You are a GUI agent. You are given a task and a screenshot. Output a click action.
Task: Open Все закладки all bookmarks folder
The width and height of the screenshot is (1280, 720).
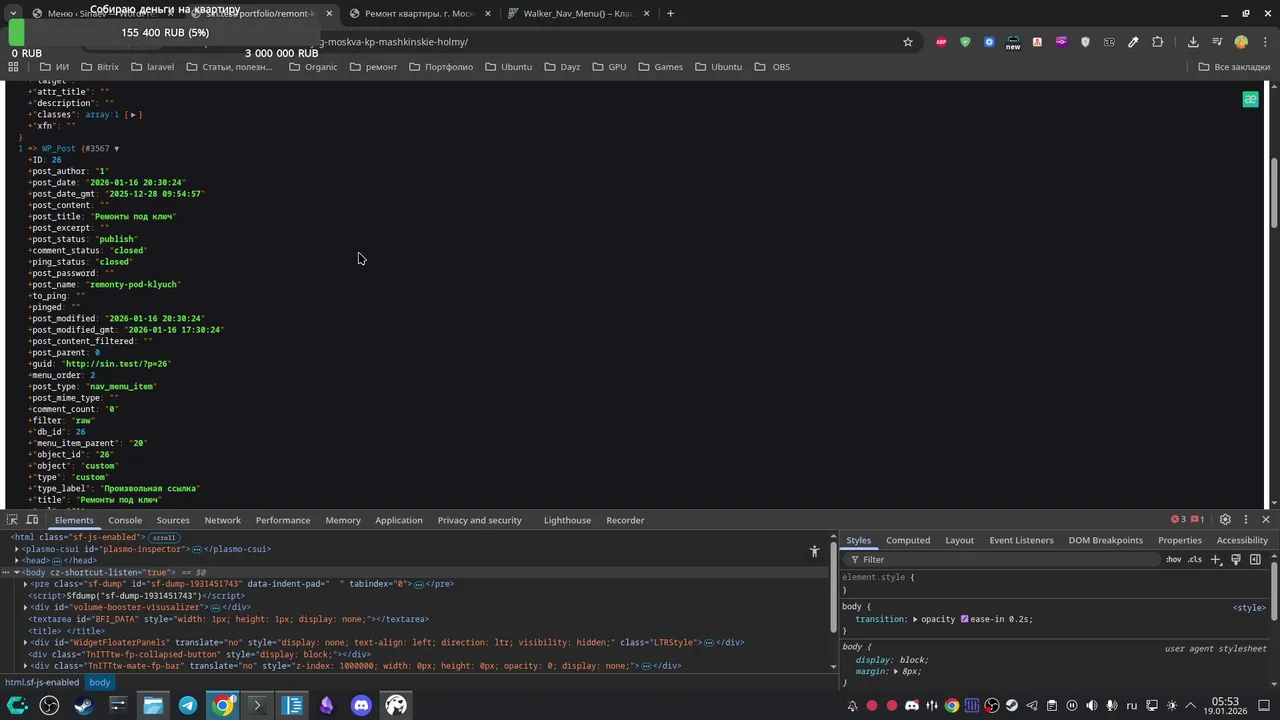1234,67
